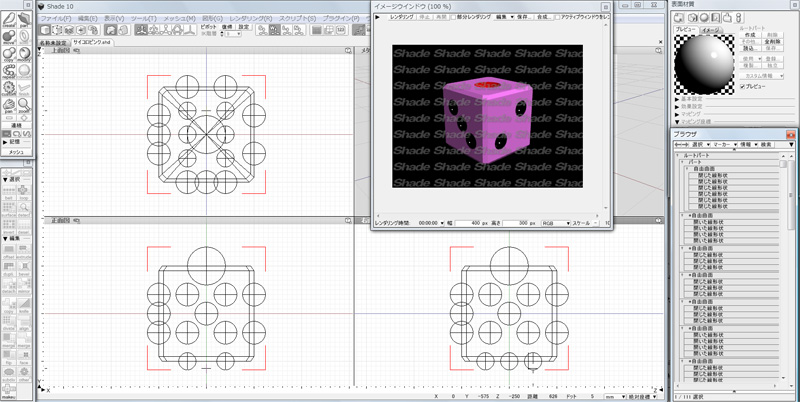Open the マーカー dropdown in browser

724,145
